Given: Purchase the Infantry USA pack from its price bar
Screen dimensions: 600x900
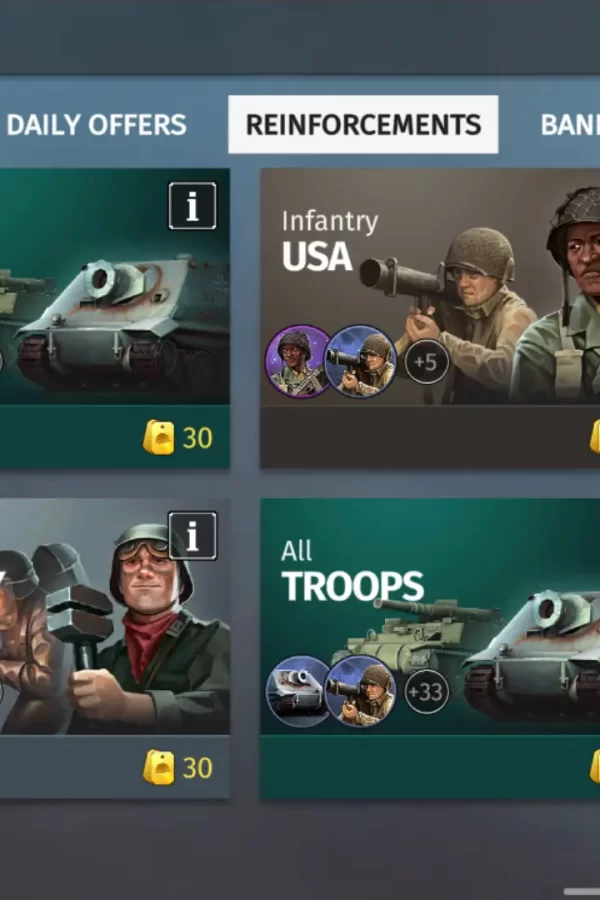Looking at the screenshot, I should coord(430,437).
